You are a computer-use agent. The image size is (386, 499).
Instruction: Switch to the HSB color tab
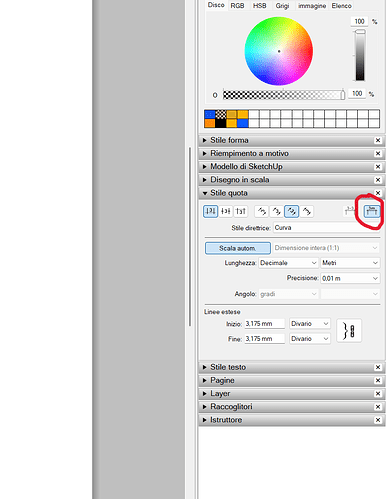pos(259,6)
